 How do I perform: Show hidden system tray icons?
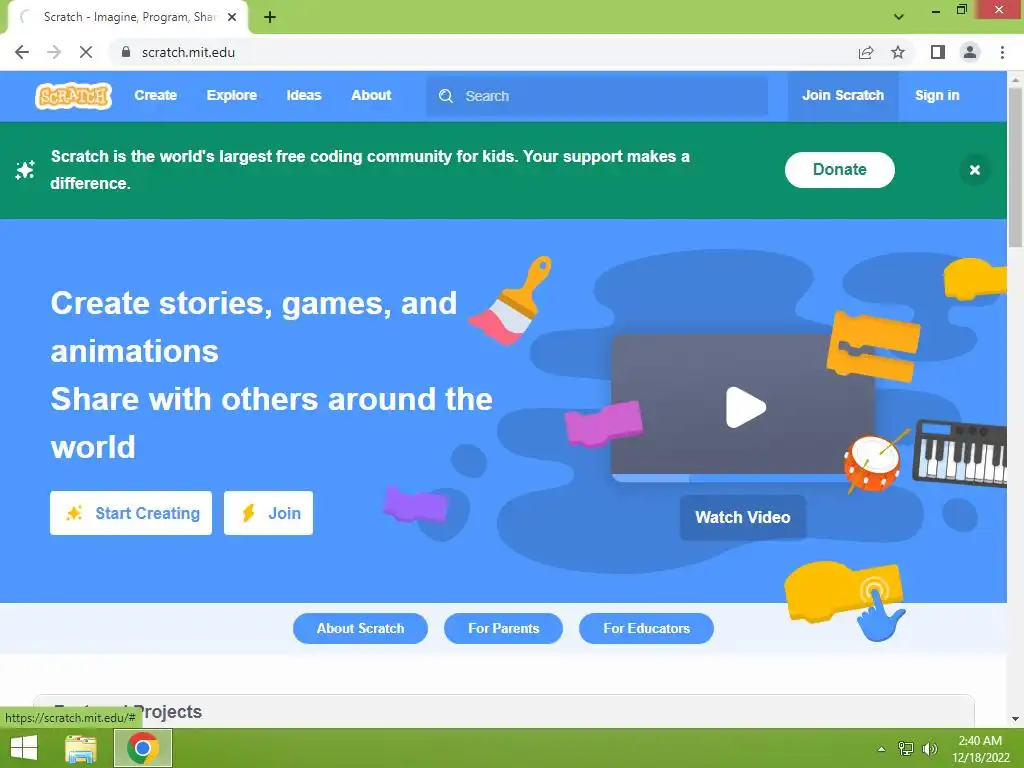pos(881,749)
